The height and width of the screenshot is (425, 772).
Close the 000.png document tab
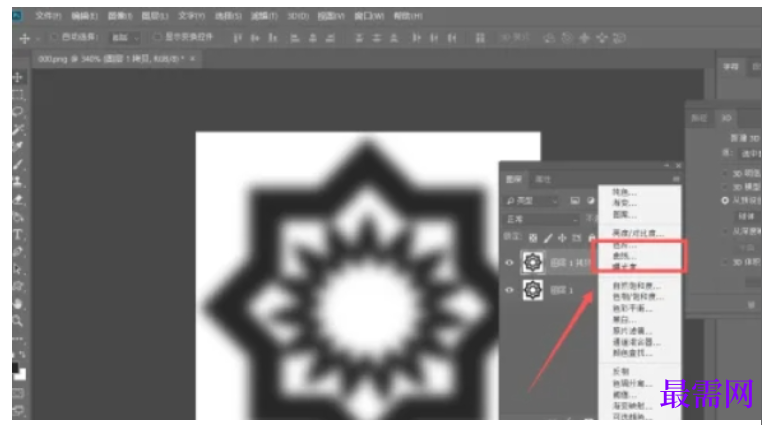(x=193, y=59)
